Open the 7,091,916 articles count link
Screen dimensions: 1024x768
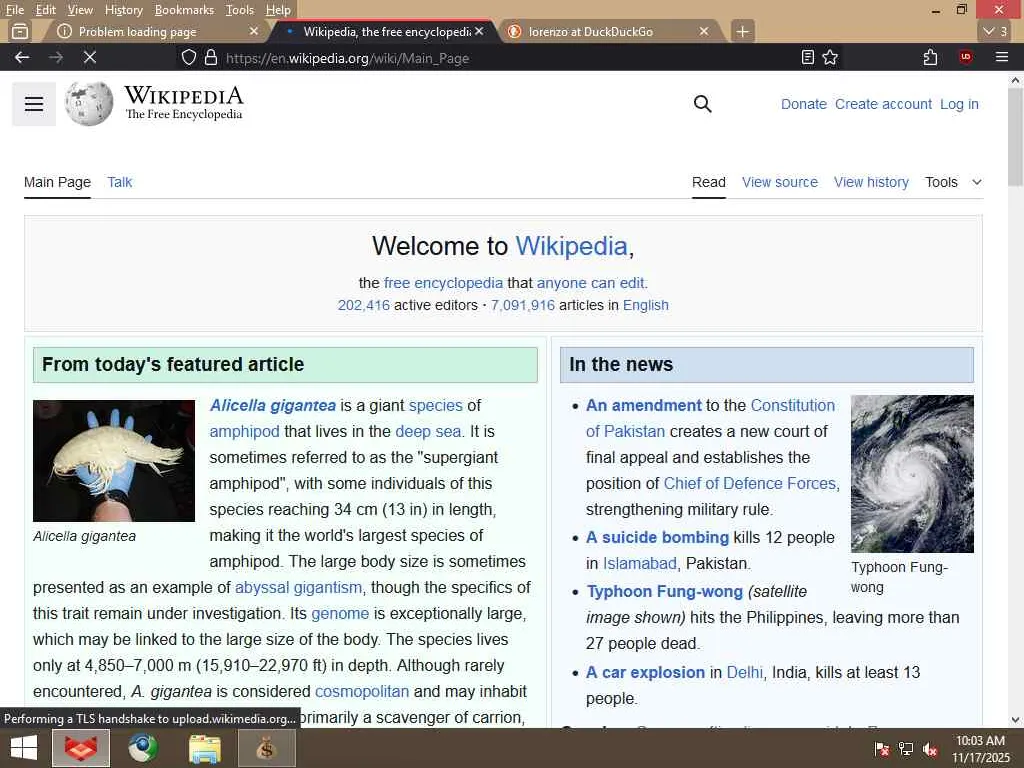click(x=522, y=305)
